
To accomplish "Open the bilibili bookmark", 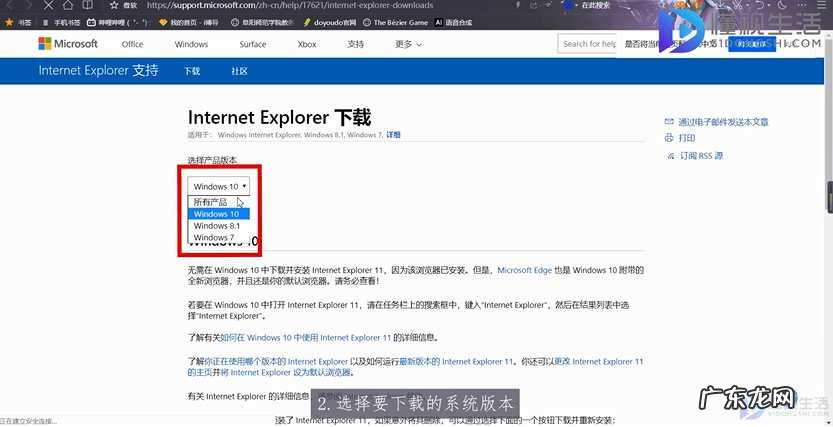I will click(118, 23).
